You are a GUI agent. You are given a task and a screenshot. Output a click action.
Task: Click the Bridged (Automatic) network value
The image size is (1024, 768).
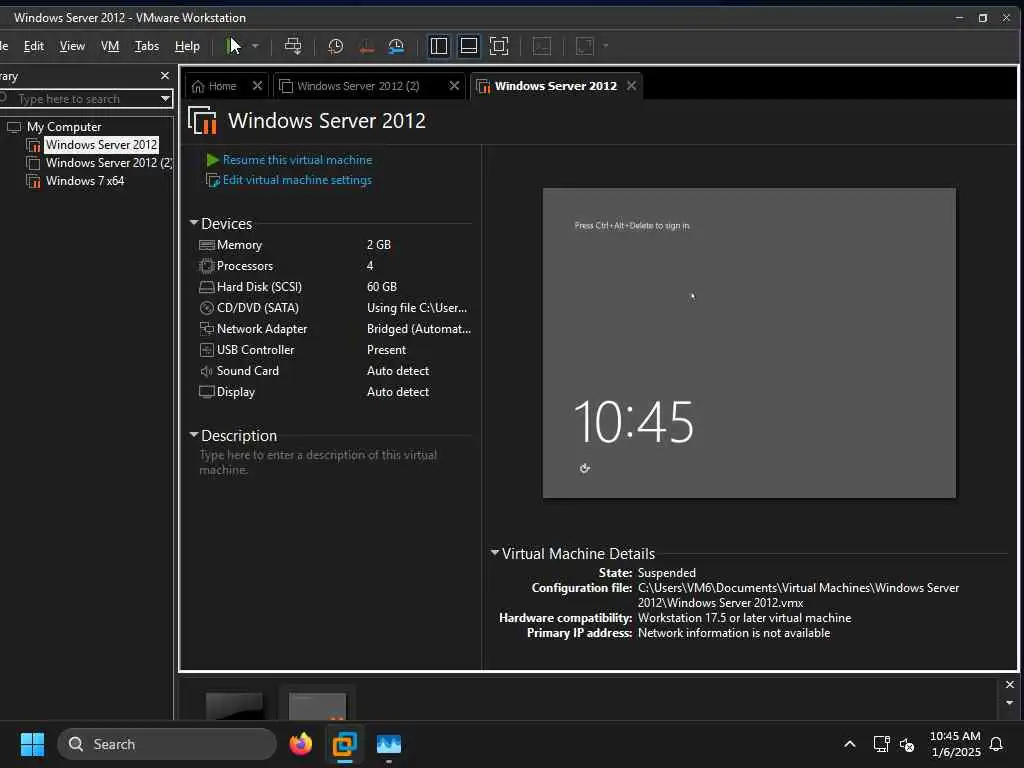(x=419, y=328)
